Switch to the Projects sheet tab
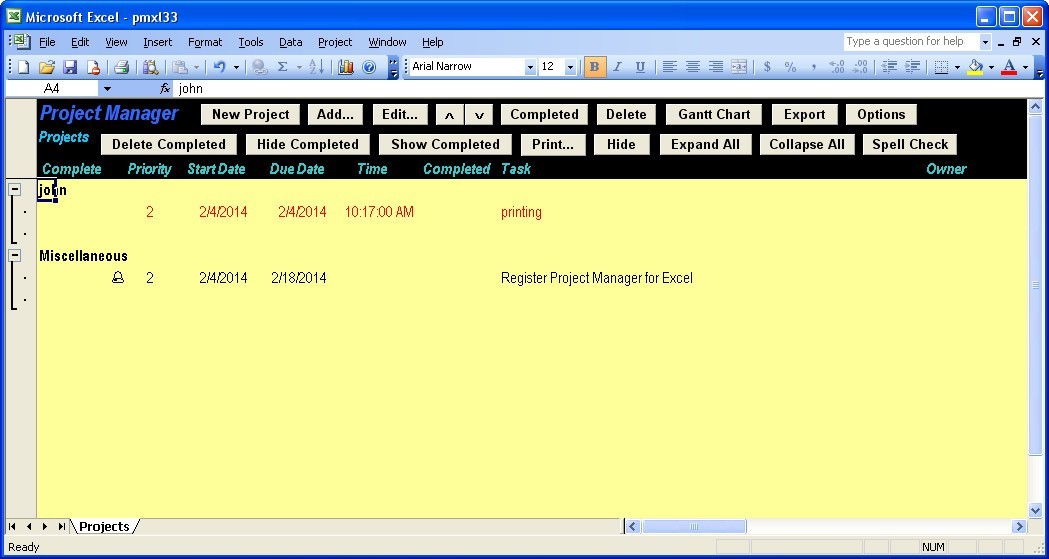The width and height of the screenshot is (1049, 559). (104, 526)
